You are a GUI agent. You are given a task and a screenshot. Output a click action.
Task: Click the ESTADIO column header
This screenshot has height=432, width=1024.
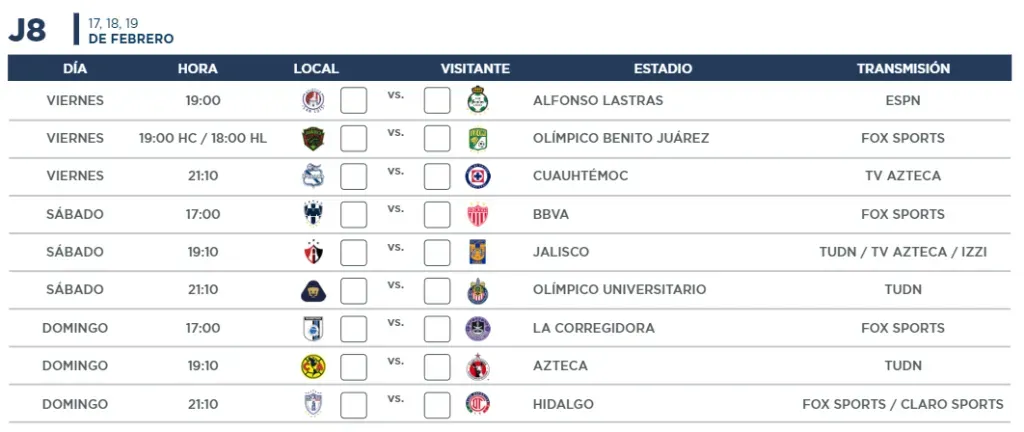point(663,69)
